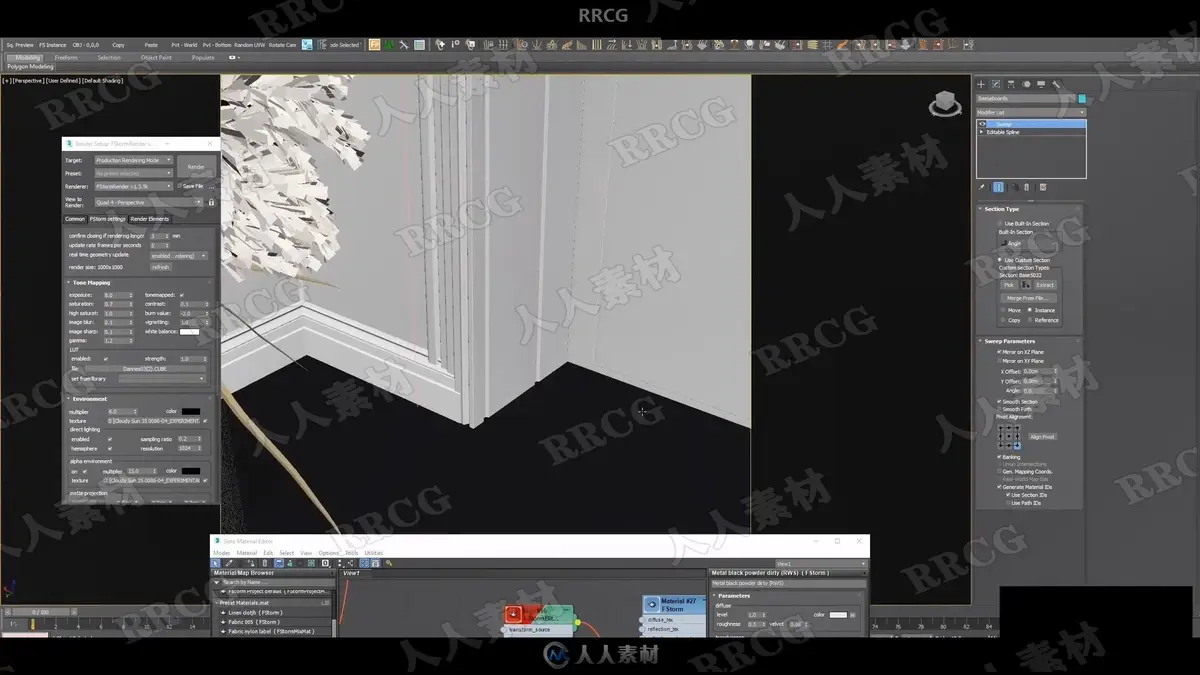Click the Extract button
The width and height of the screenshot is (1200, 675).
[x=1045, y=284]
